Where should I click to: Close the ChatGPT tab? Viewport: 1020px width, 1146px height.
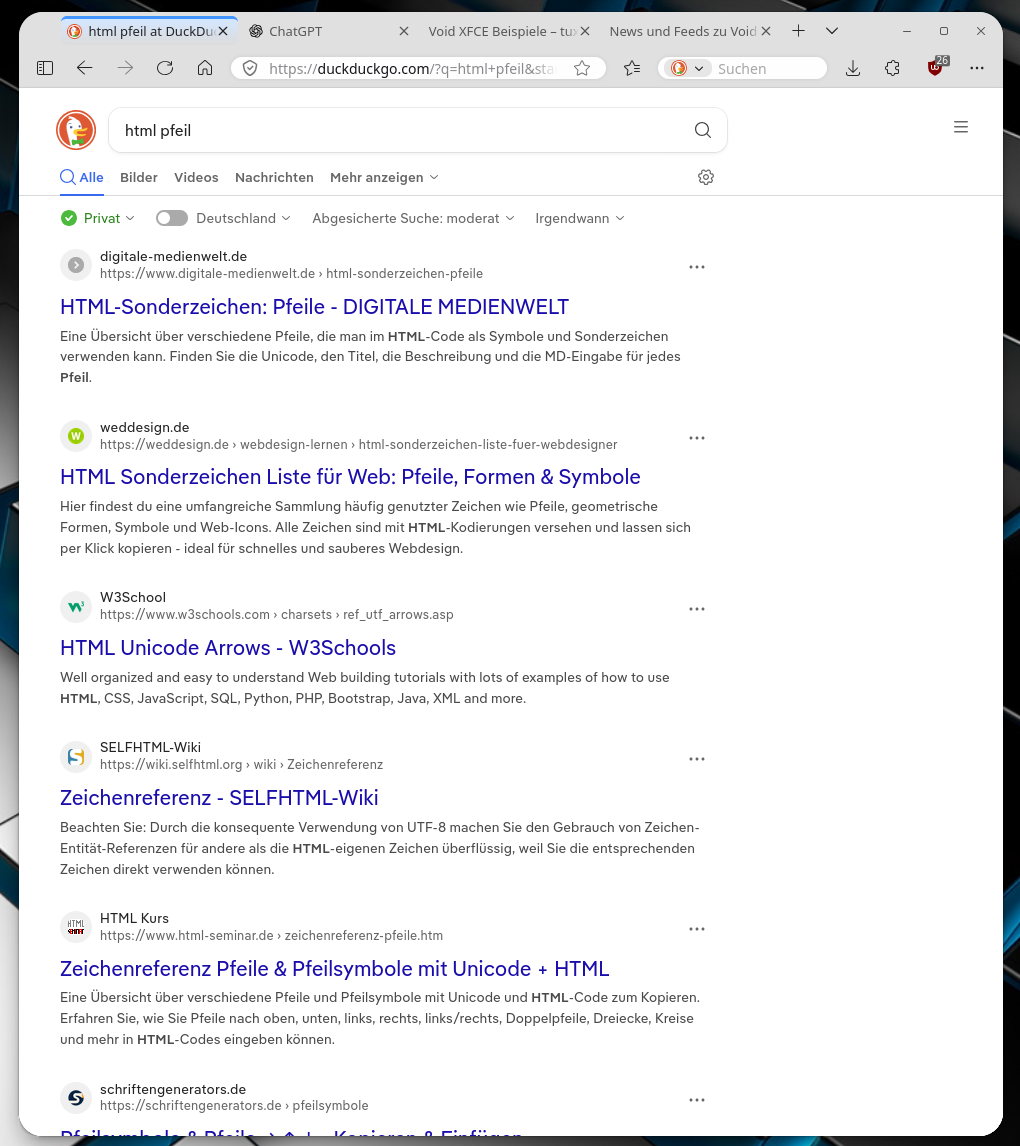click(403, 31)
